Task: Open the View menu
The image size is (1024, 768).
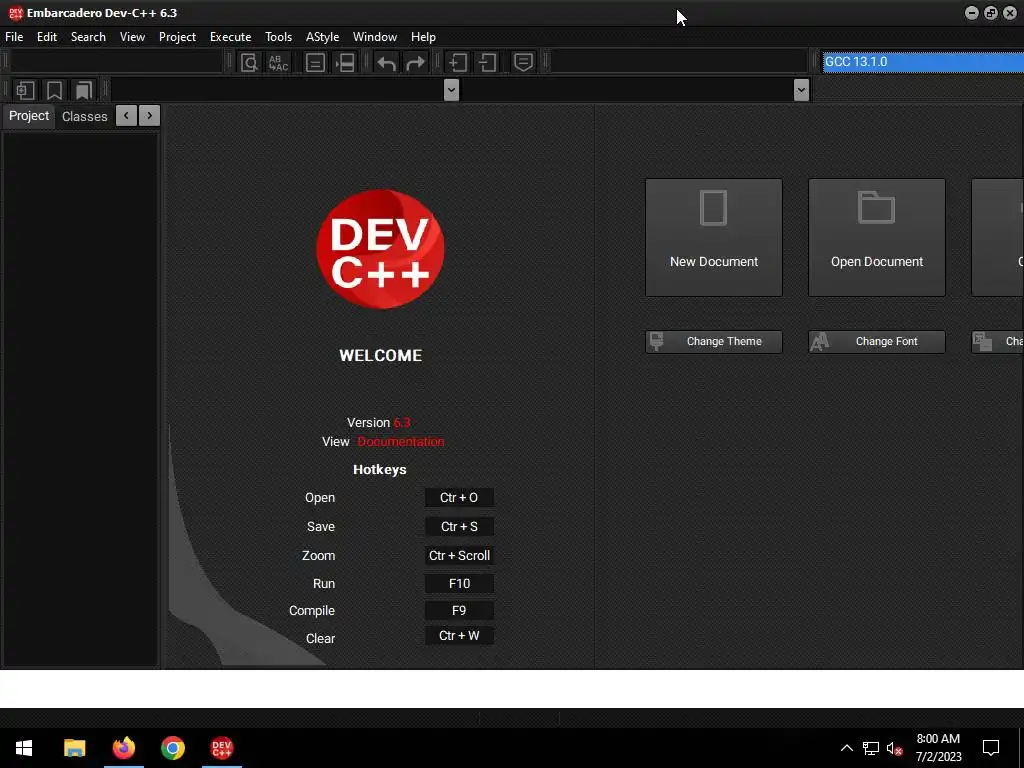Action: [133, 37]
